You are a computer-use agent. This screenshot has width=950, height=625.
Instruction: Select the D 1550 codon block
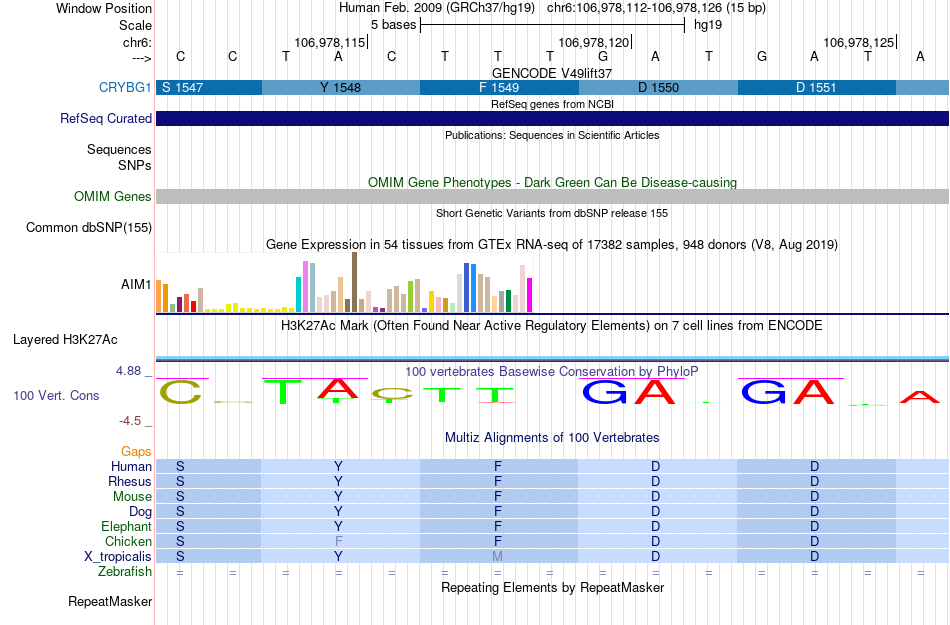[x=659, y=87]
